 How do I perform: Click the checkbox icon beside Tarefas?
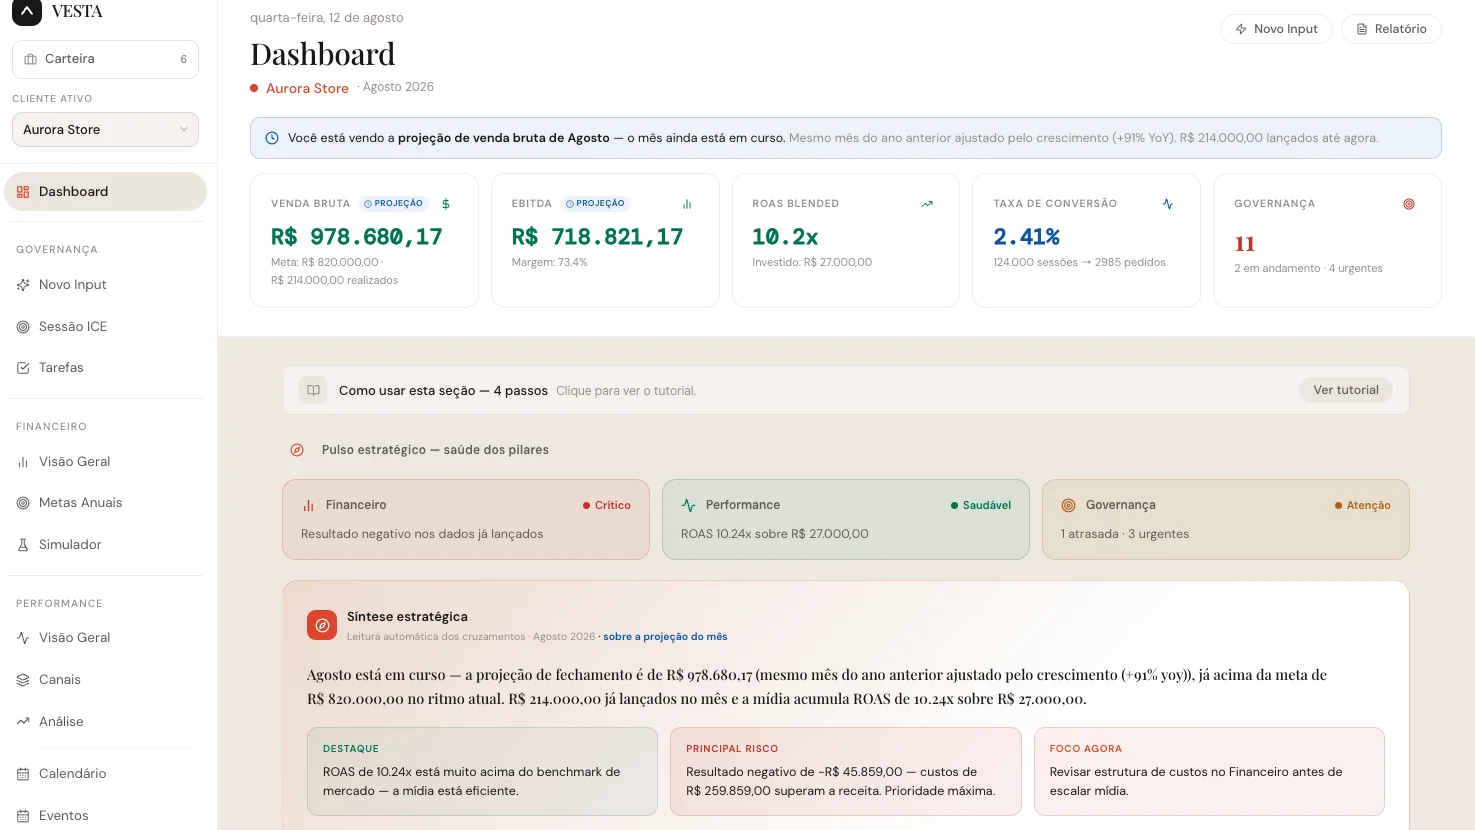click(23, 368)
